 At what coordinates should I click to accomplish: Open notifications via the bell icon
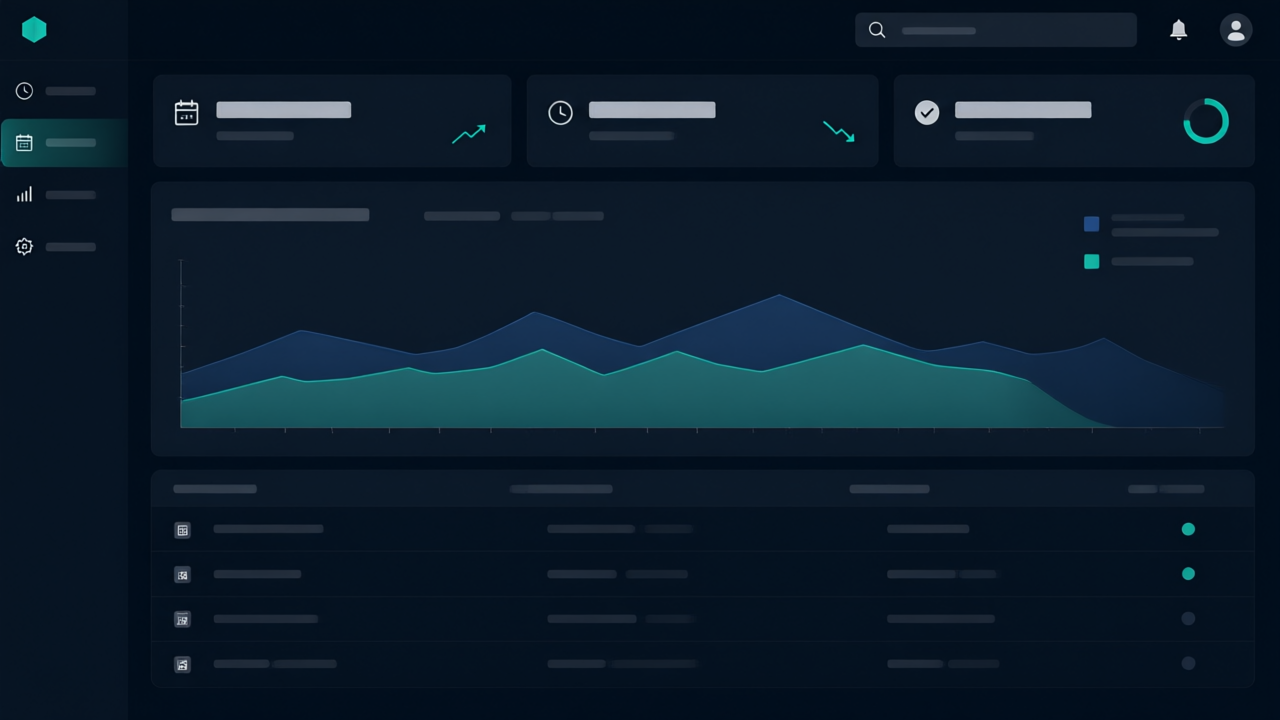coord(1179,30)
